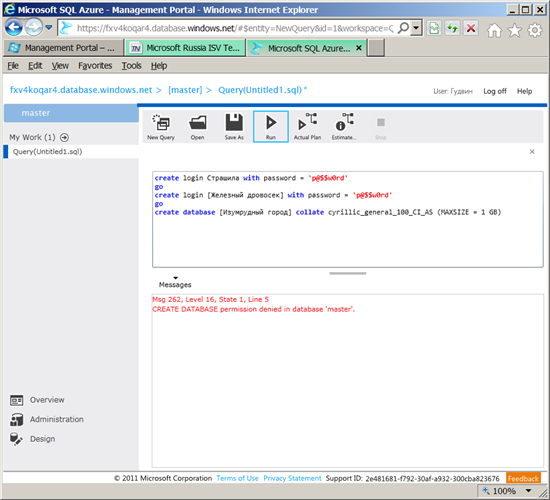Open the browser Tools gear icon

coord(535,31)
